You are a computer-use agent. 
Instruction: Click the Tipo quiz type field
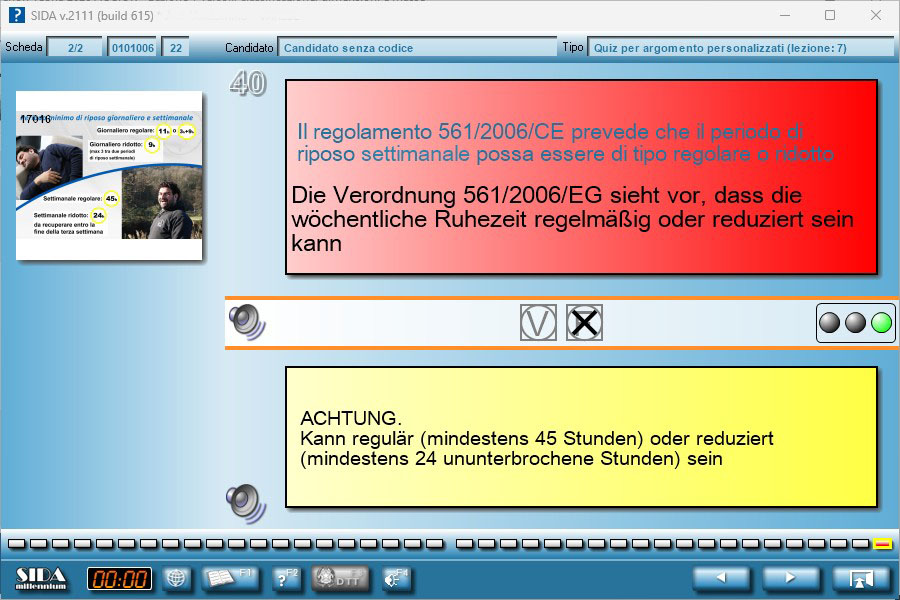pyautogui.click(x=740, y=47)
